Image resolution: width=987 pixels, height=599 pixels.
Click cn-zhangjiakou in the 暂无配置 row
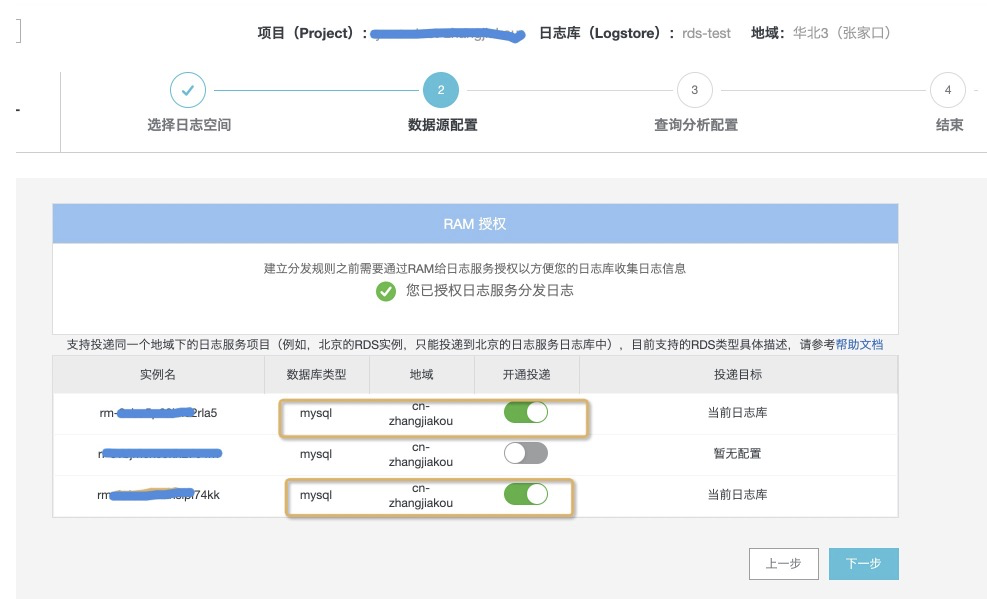[420, 454]
